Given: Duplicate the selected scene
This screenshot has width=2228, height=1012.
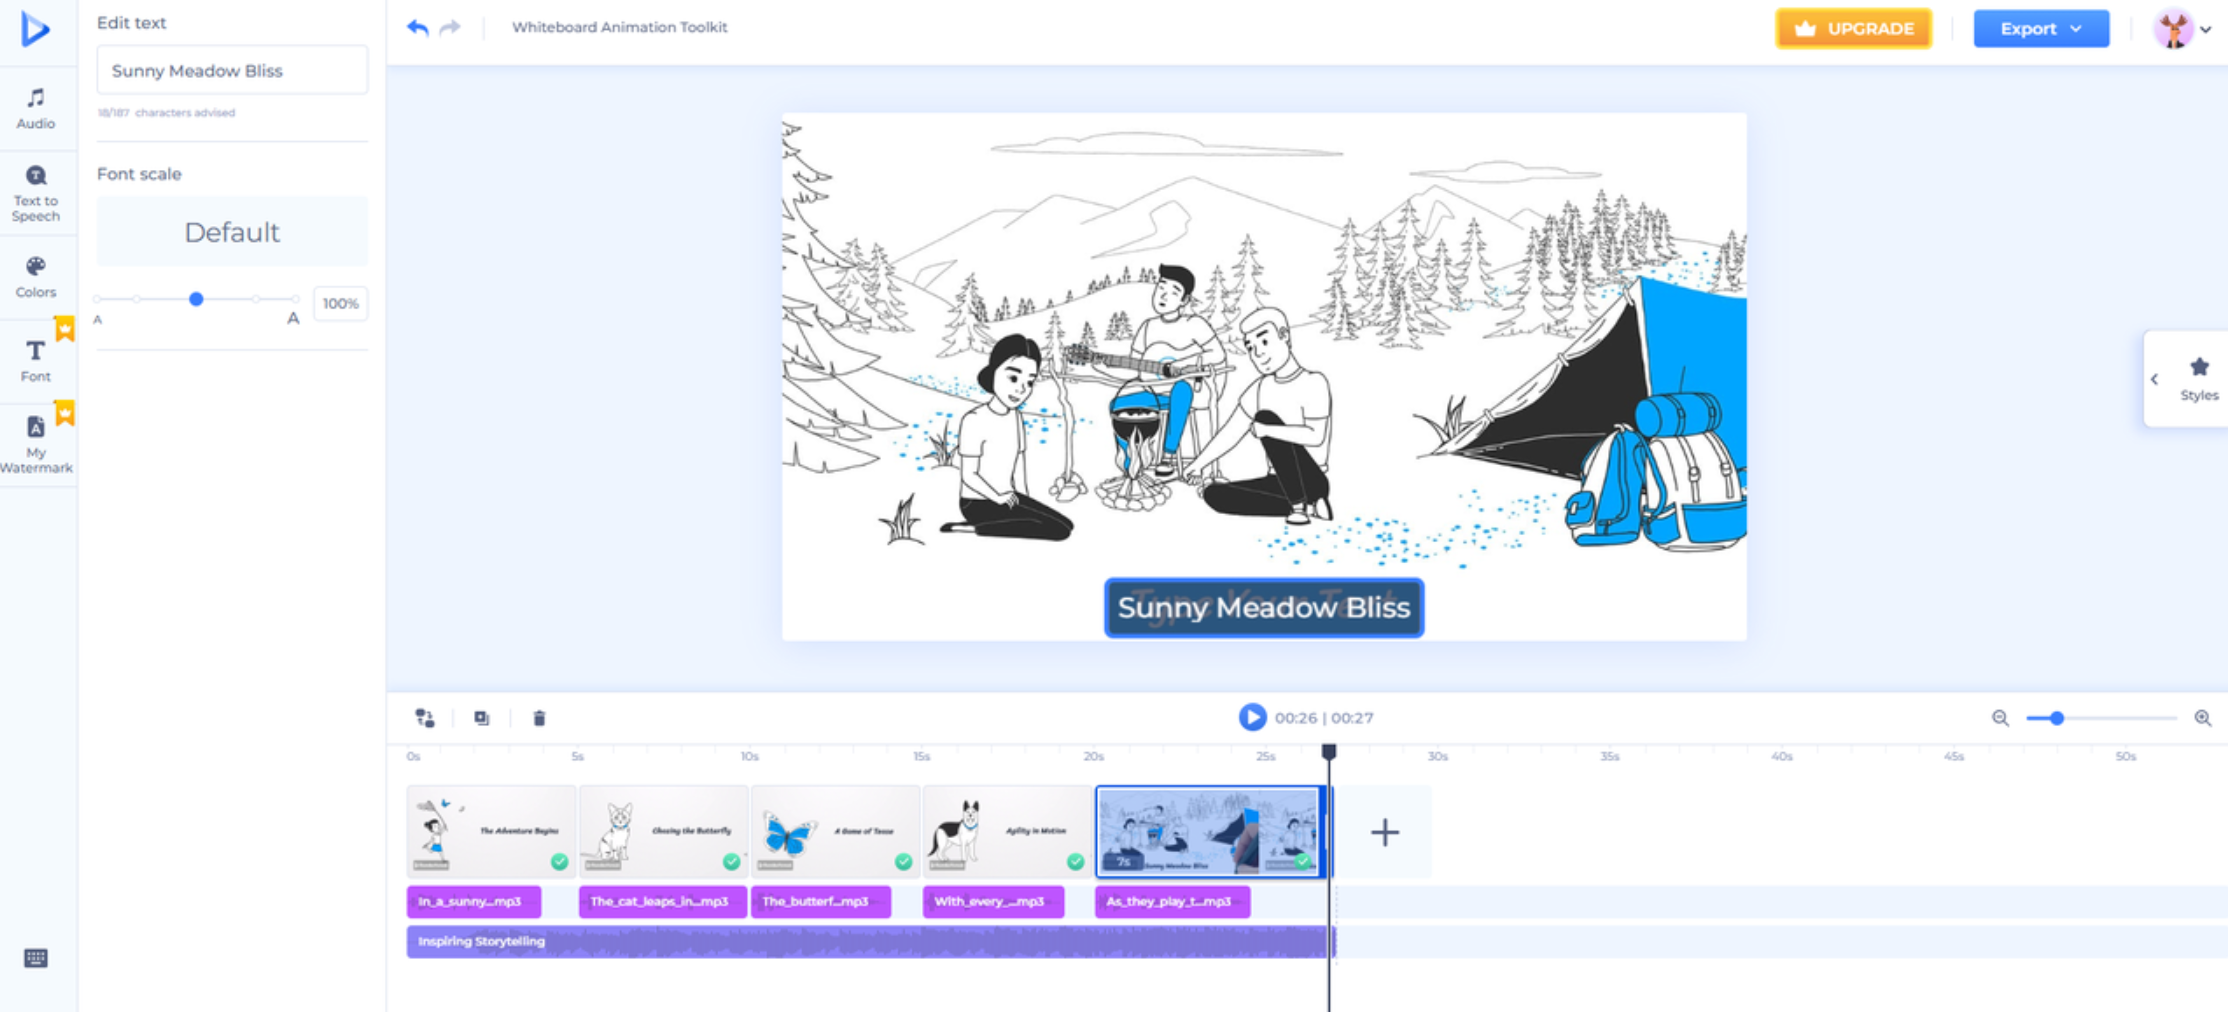Looking at the screenshot, I should point(482,718).
